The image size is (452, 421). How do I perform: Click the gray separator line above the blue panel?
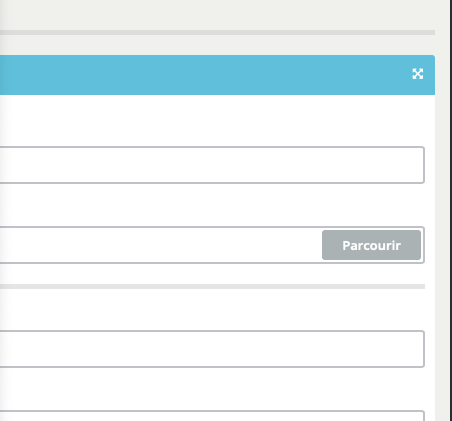point(217,32)
